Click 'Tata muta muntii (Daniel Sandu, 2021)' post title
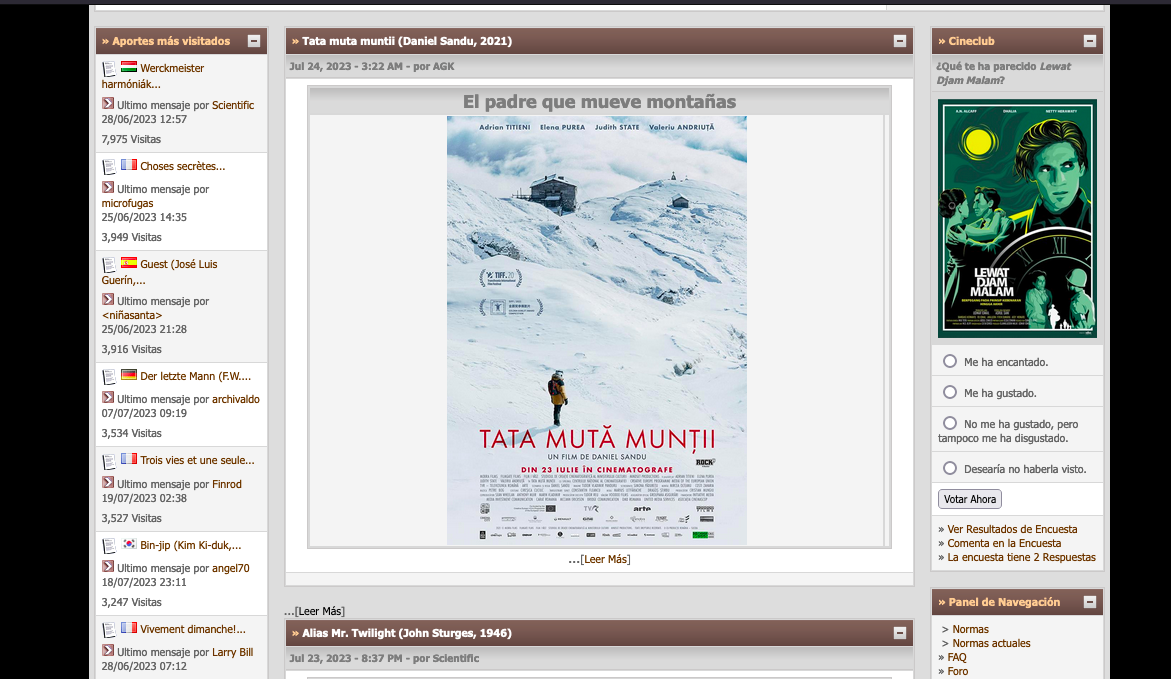 click(407, 41)
